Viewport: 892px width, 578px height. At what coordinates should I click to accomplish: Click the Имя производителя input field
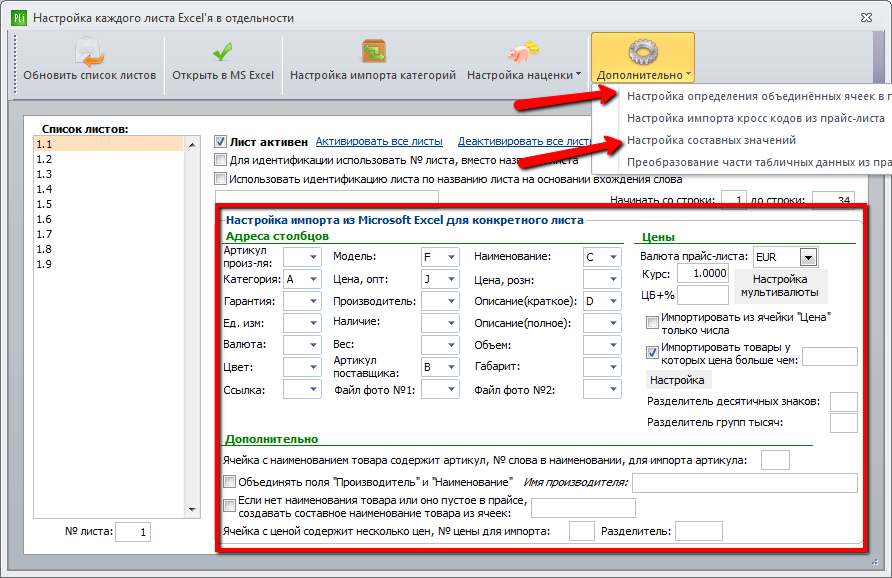pyautogui.click(x=745, y=482)
